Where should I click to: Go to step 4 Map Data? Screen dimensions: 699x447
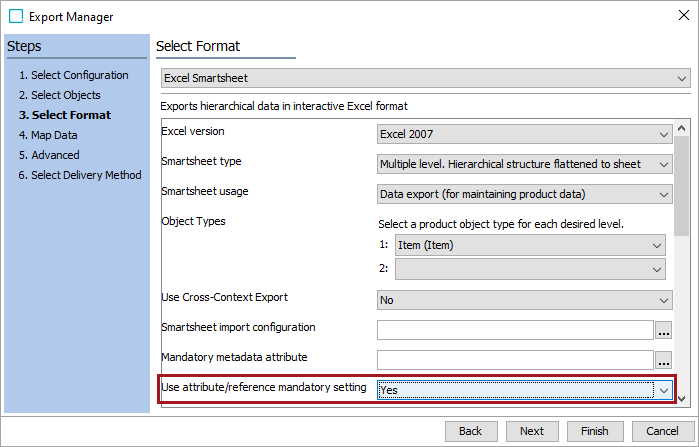(x=48, y=135)
